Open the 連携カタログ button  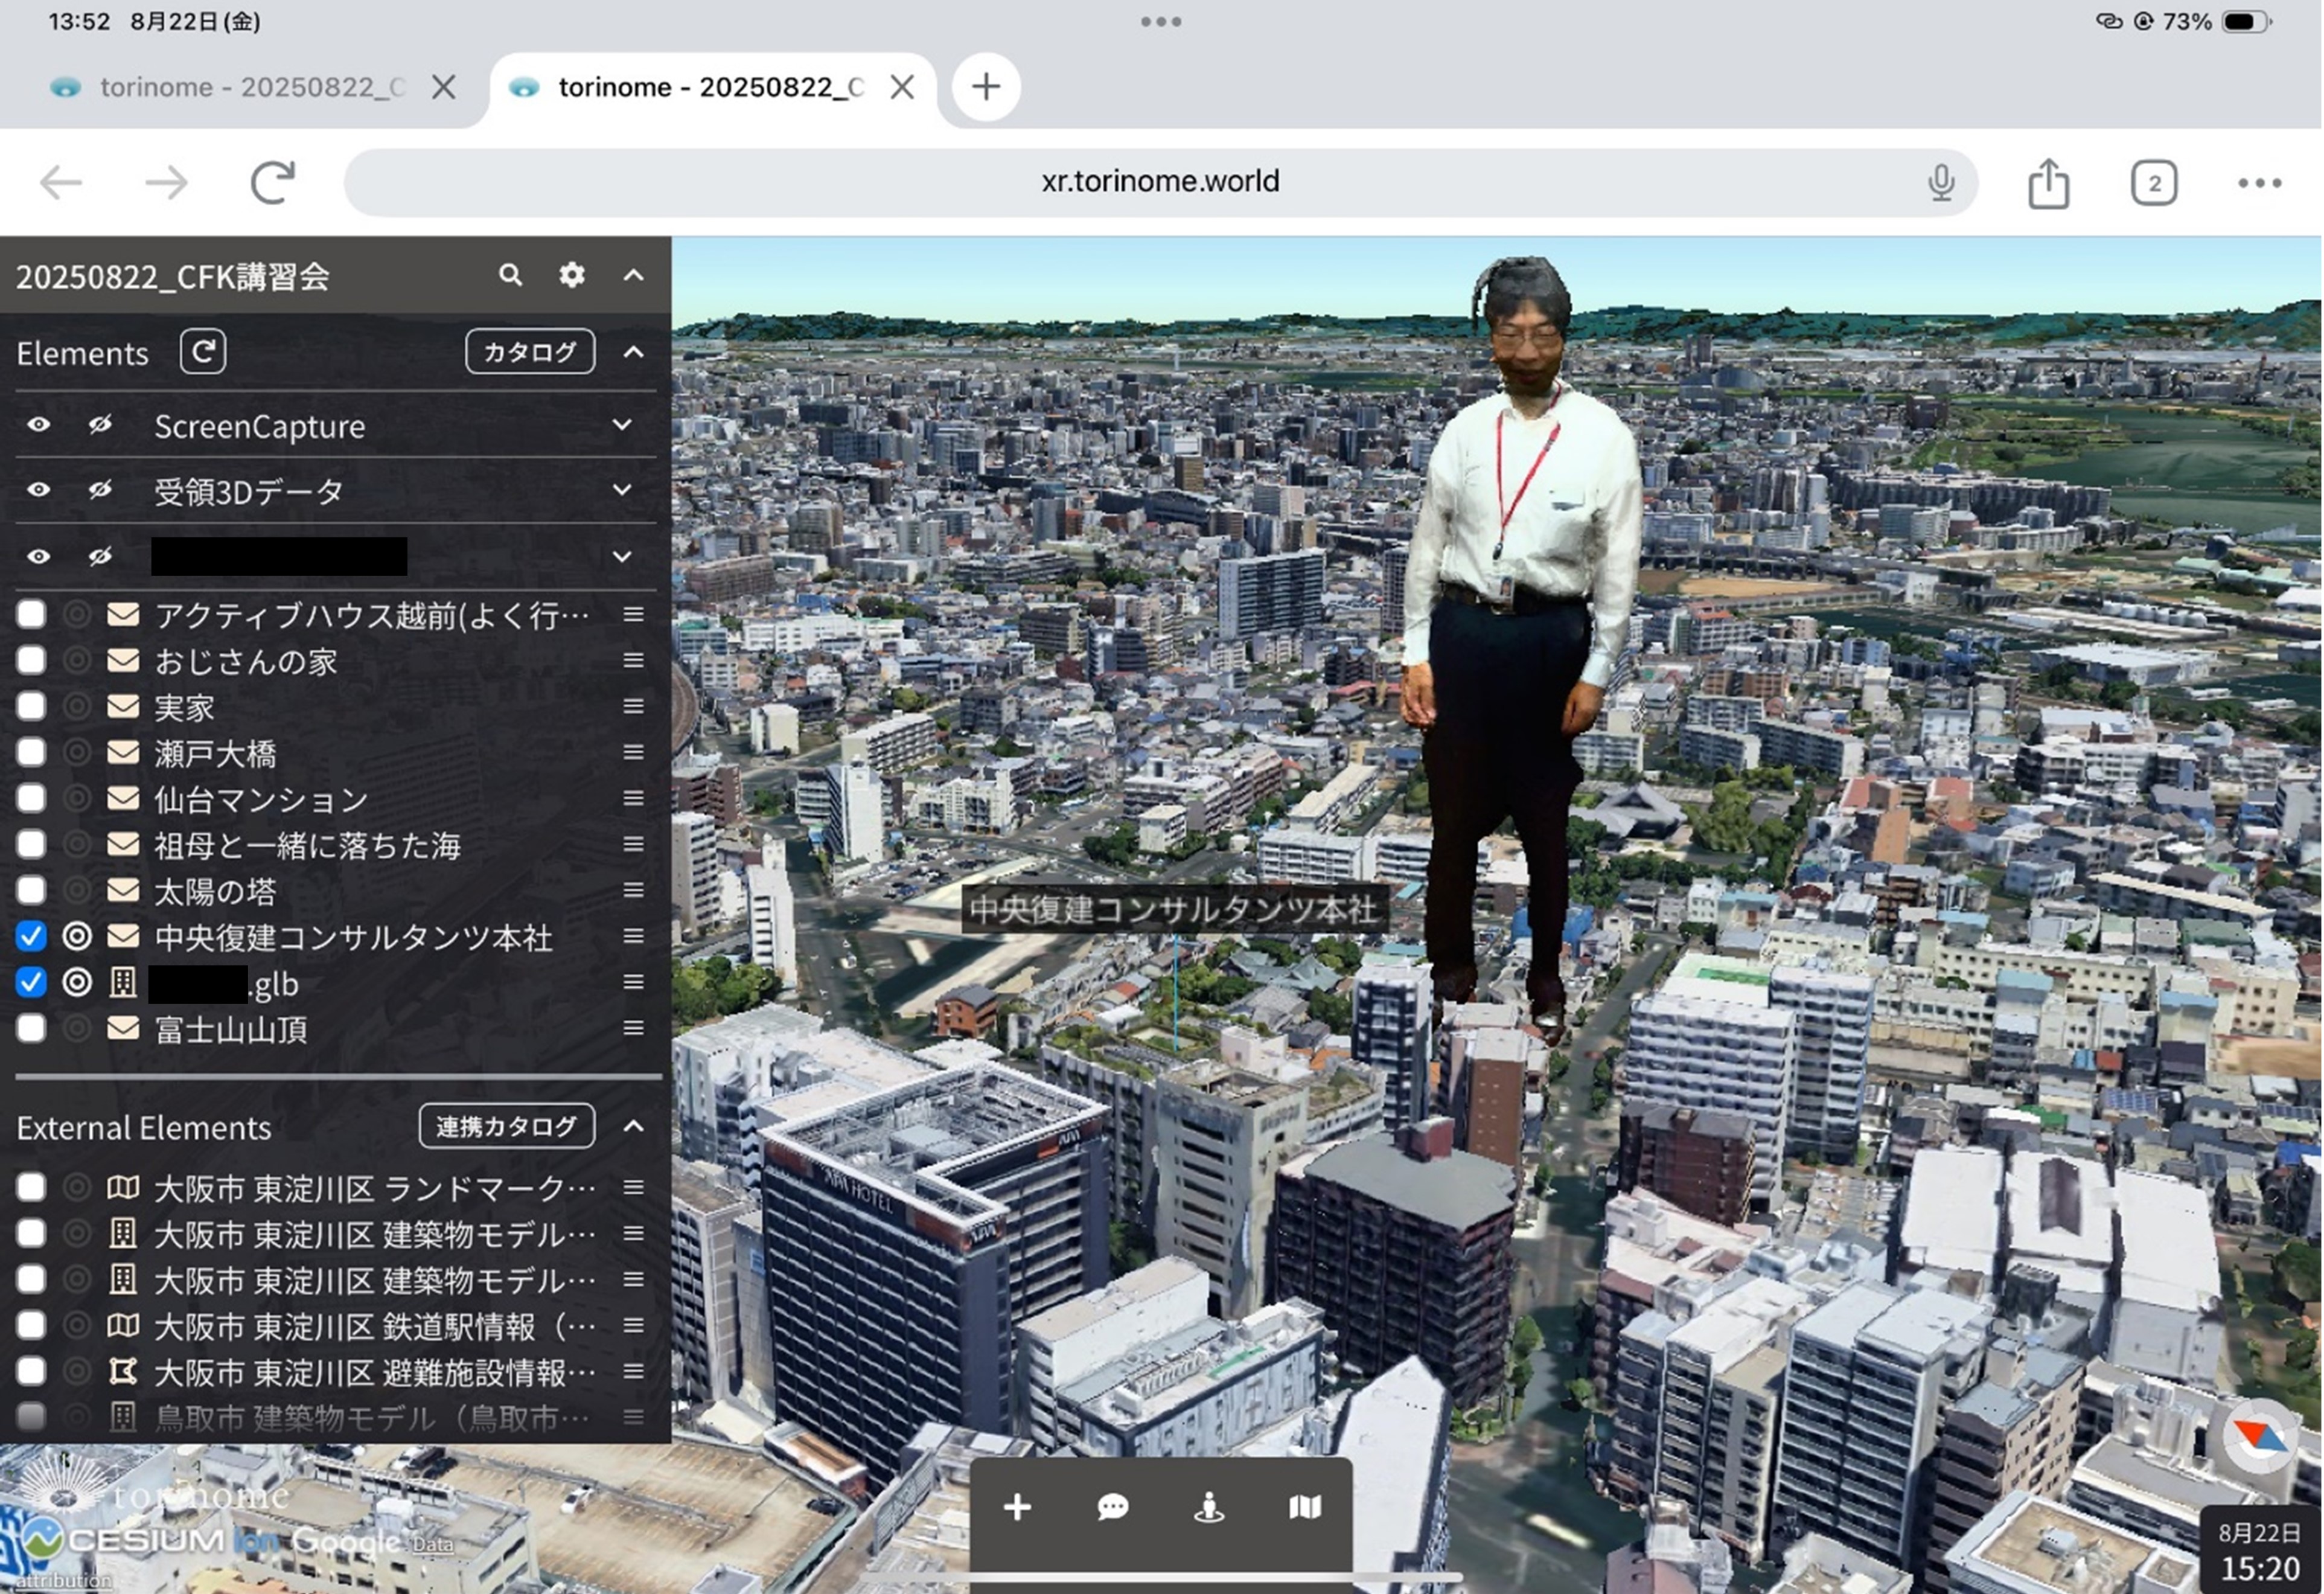[x=507, y=1126]
